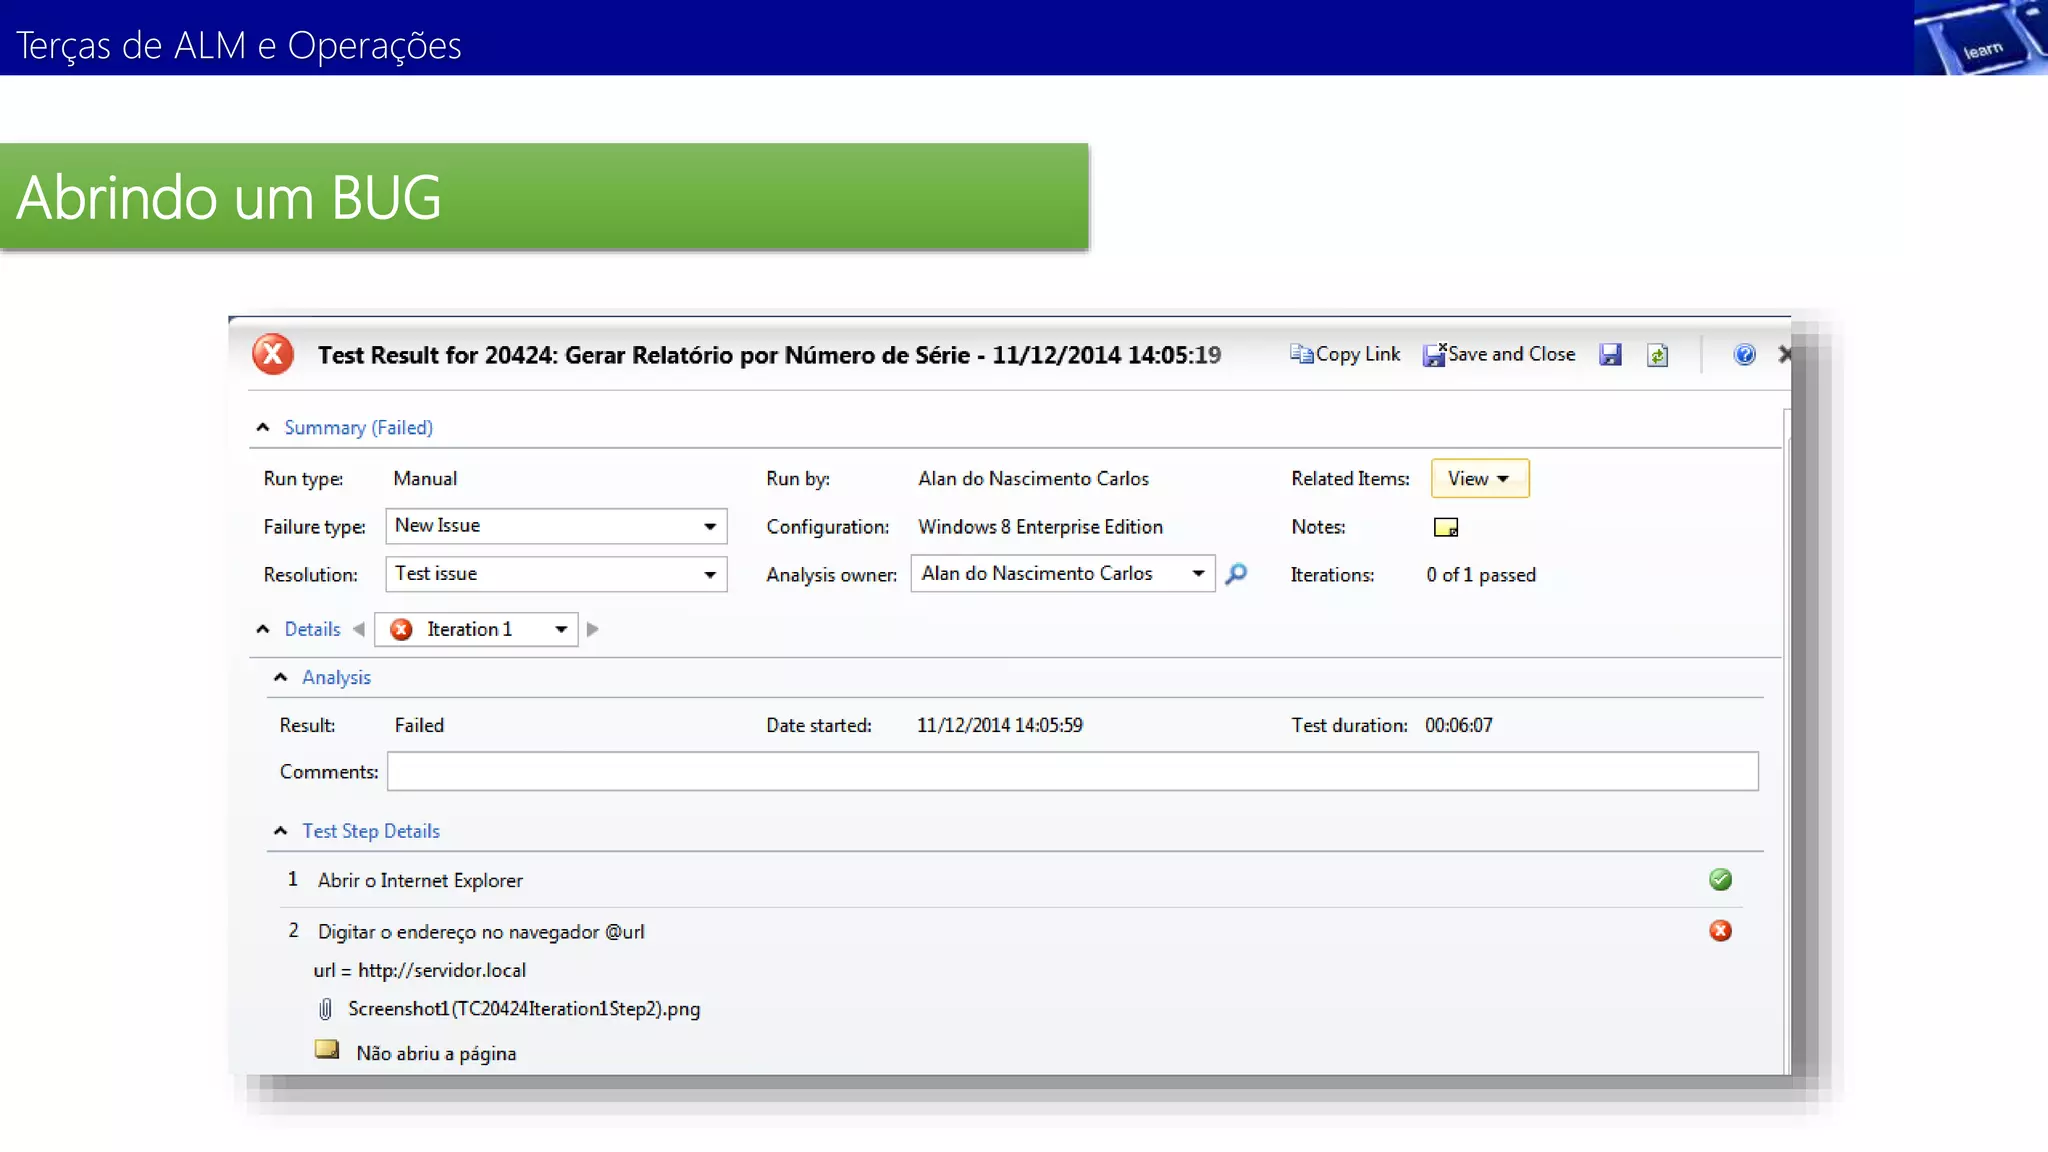The height and width of the screenshot is (1152, 2048).
Task: Collapse the Test Step Details section
Action: pyautogui.click(x=281, y=831)
